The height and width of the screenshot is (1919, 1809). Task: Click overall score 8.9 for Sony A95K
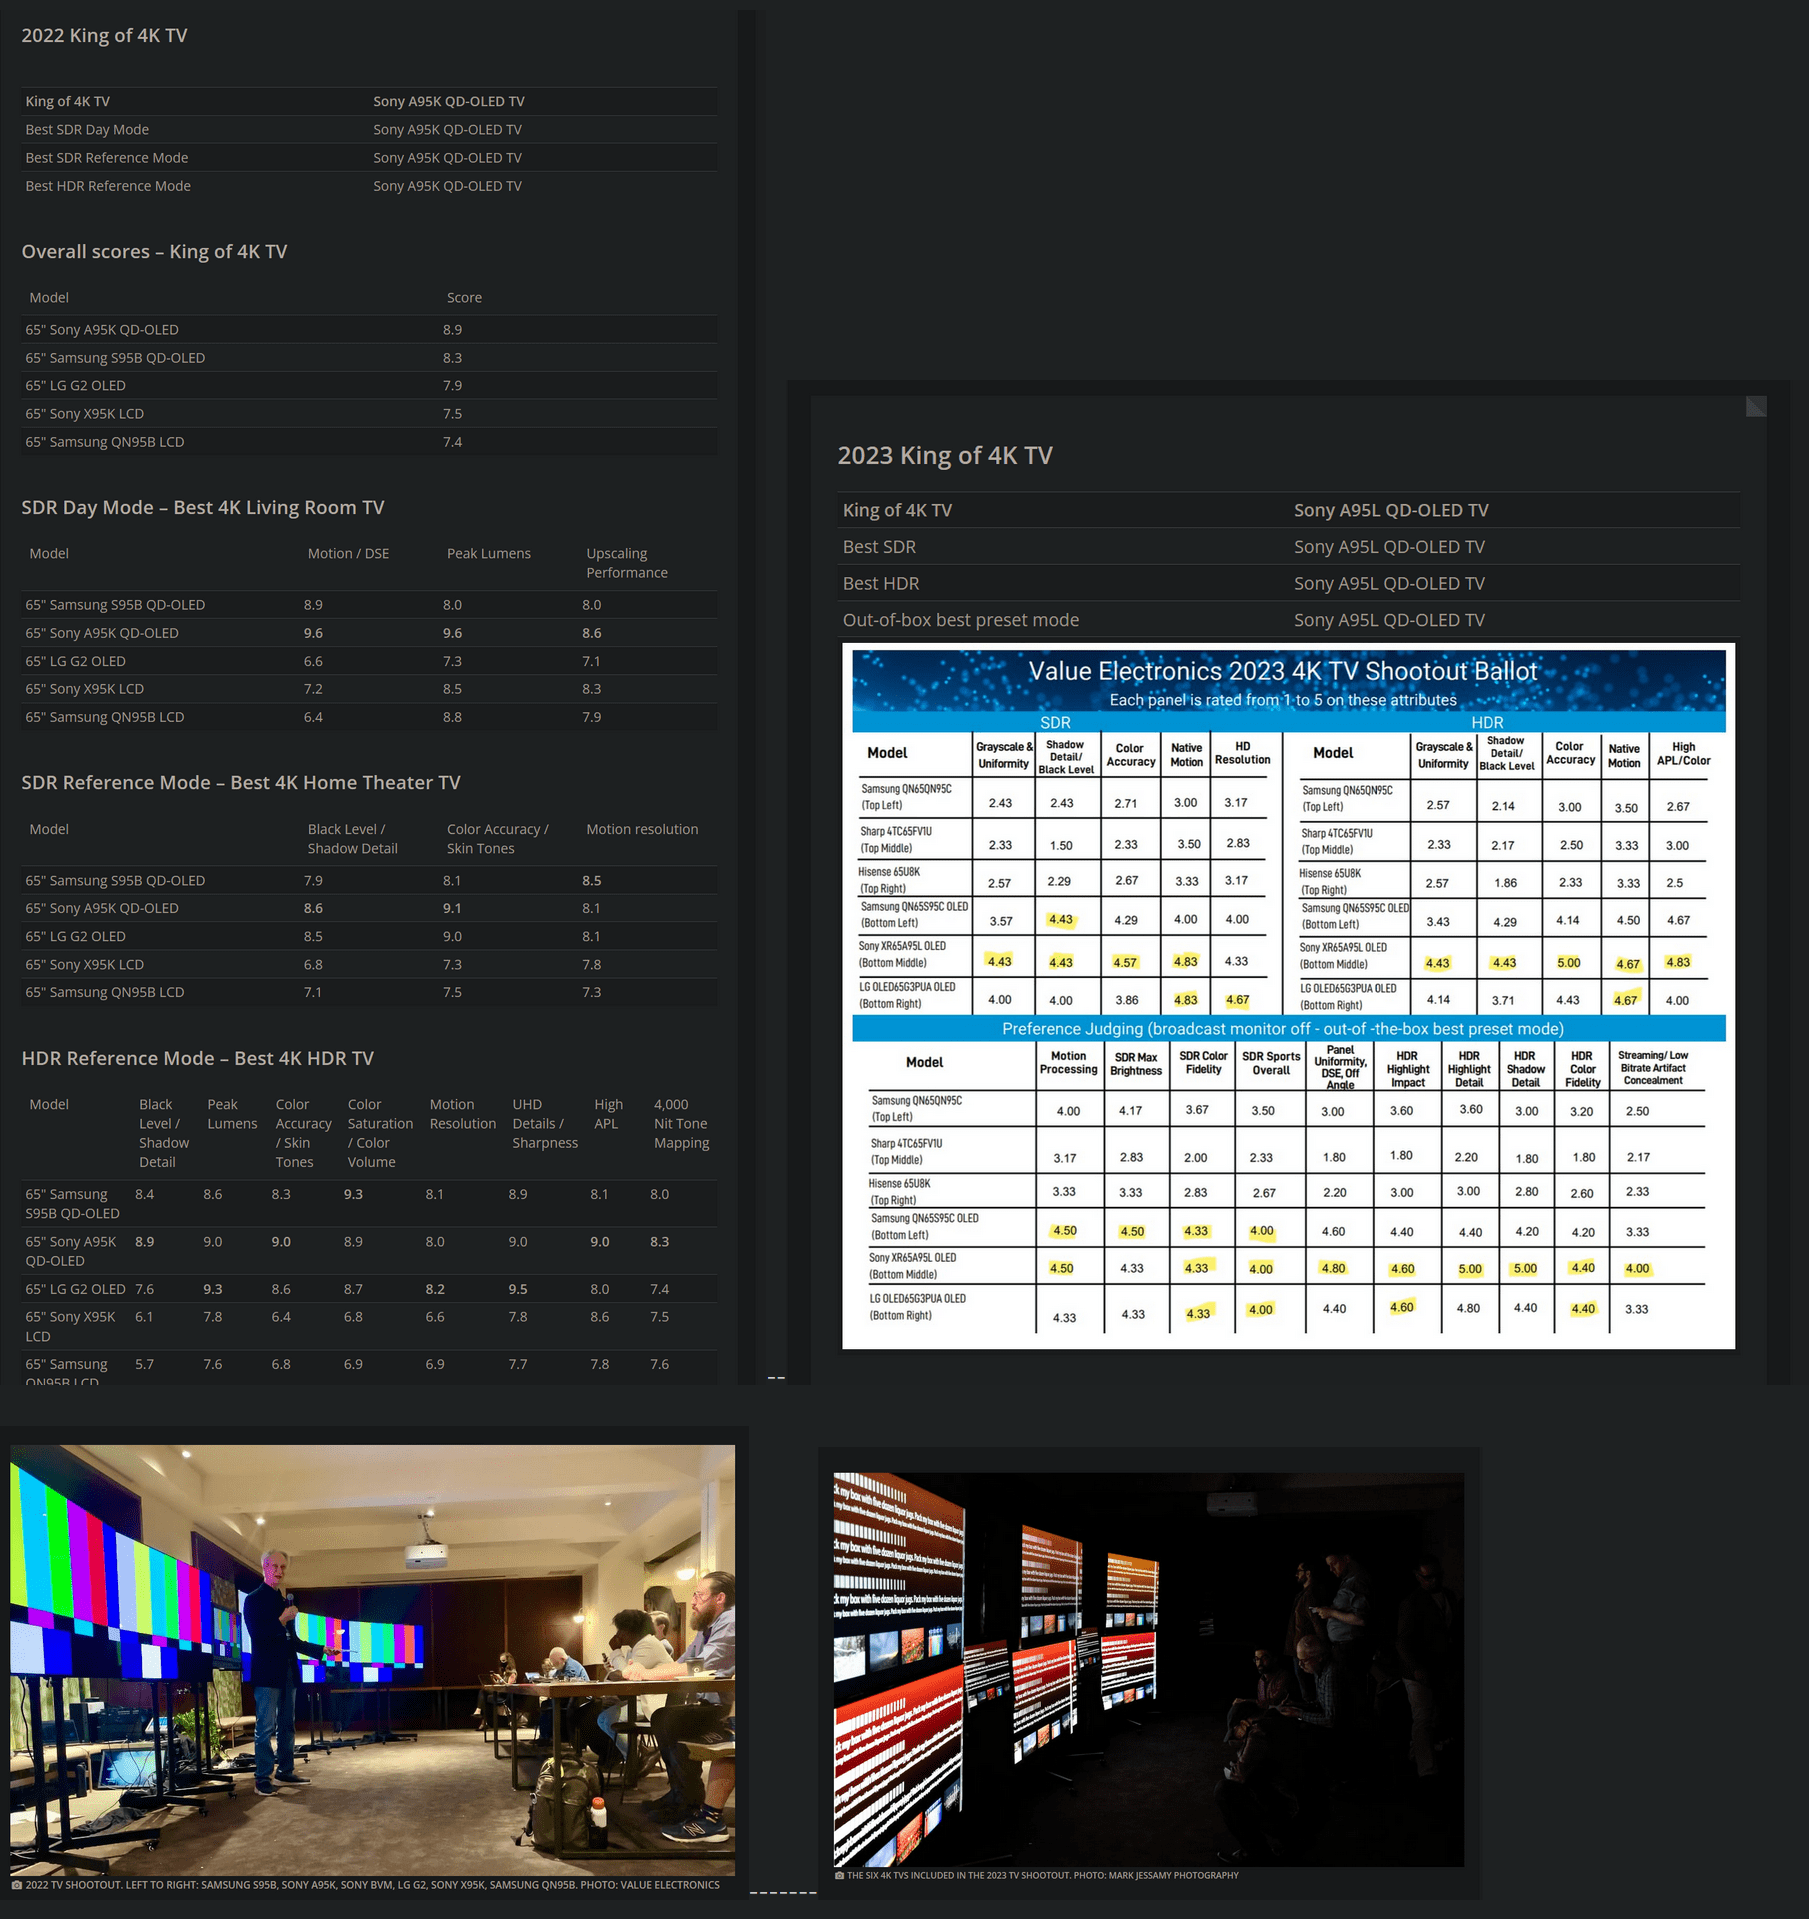coord(453,330)
